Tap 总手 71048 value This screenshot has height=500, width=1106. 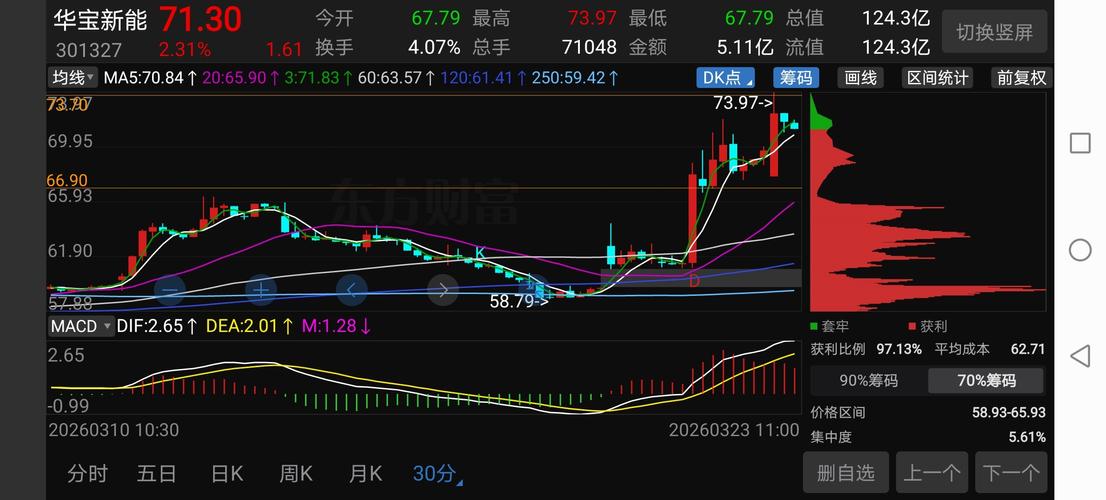(589, 48)
